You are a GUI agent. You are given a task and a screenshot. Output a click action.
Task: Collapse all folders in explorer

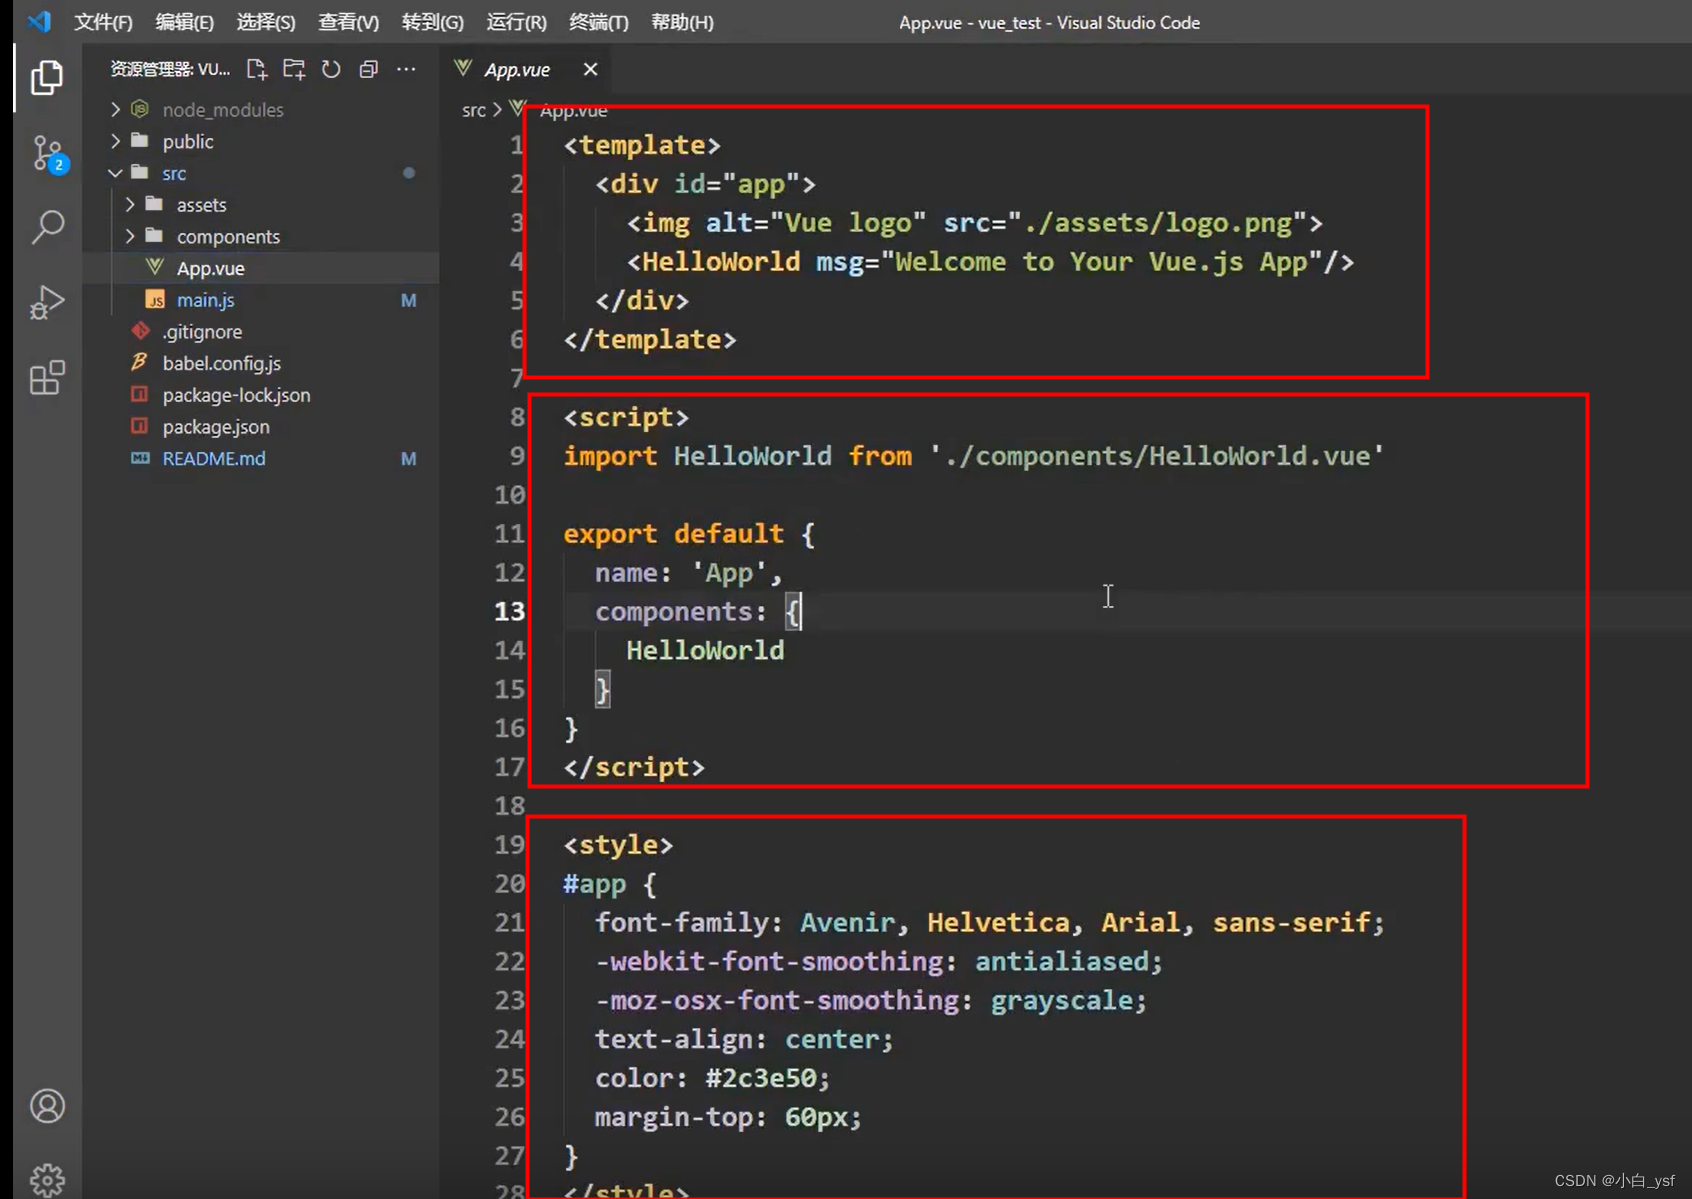(x=369, y=69)
